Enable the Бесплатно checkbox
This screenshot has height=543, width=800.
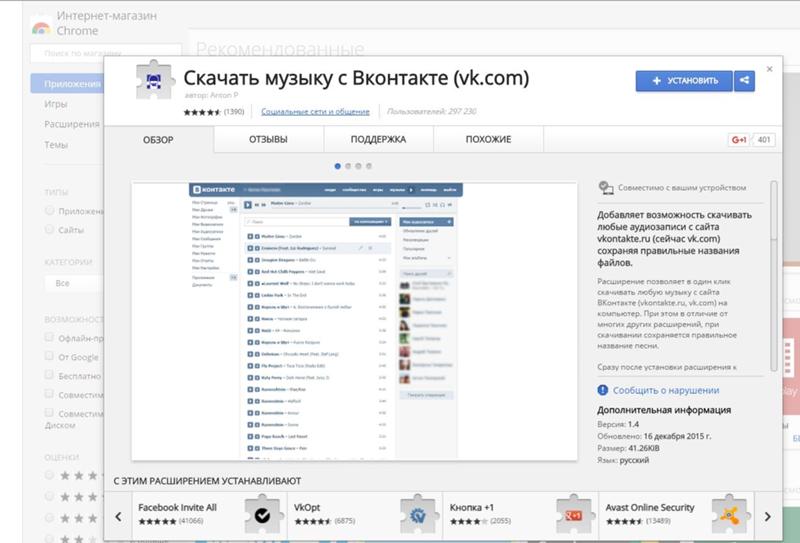49,375
